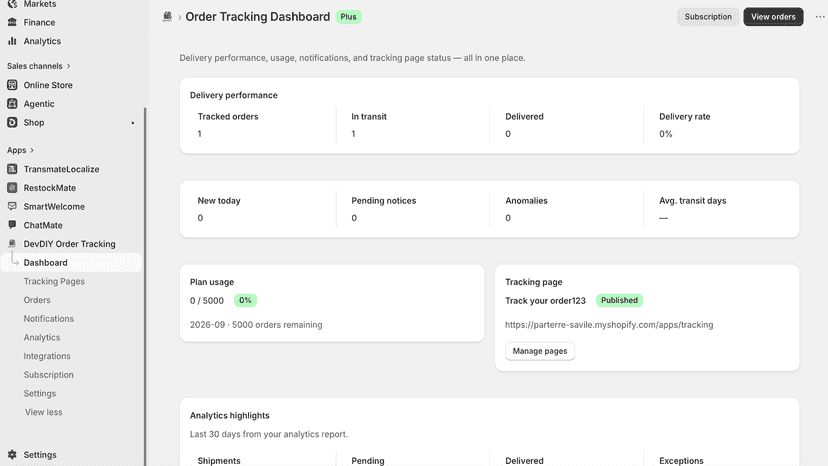This screenshot has height=466, width=828.
Task: Click the "Avg. transit days" metric label
Action: coord(692,200)
